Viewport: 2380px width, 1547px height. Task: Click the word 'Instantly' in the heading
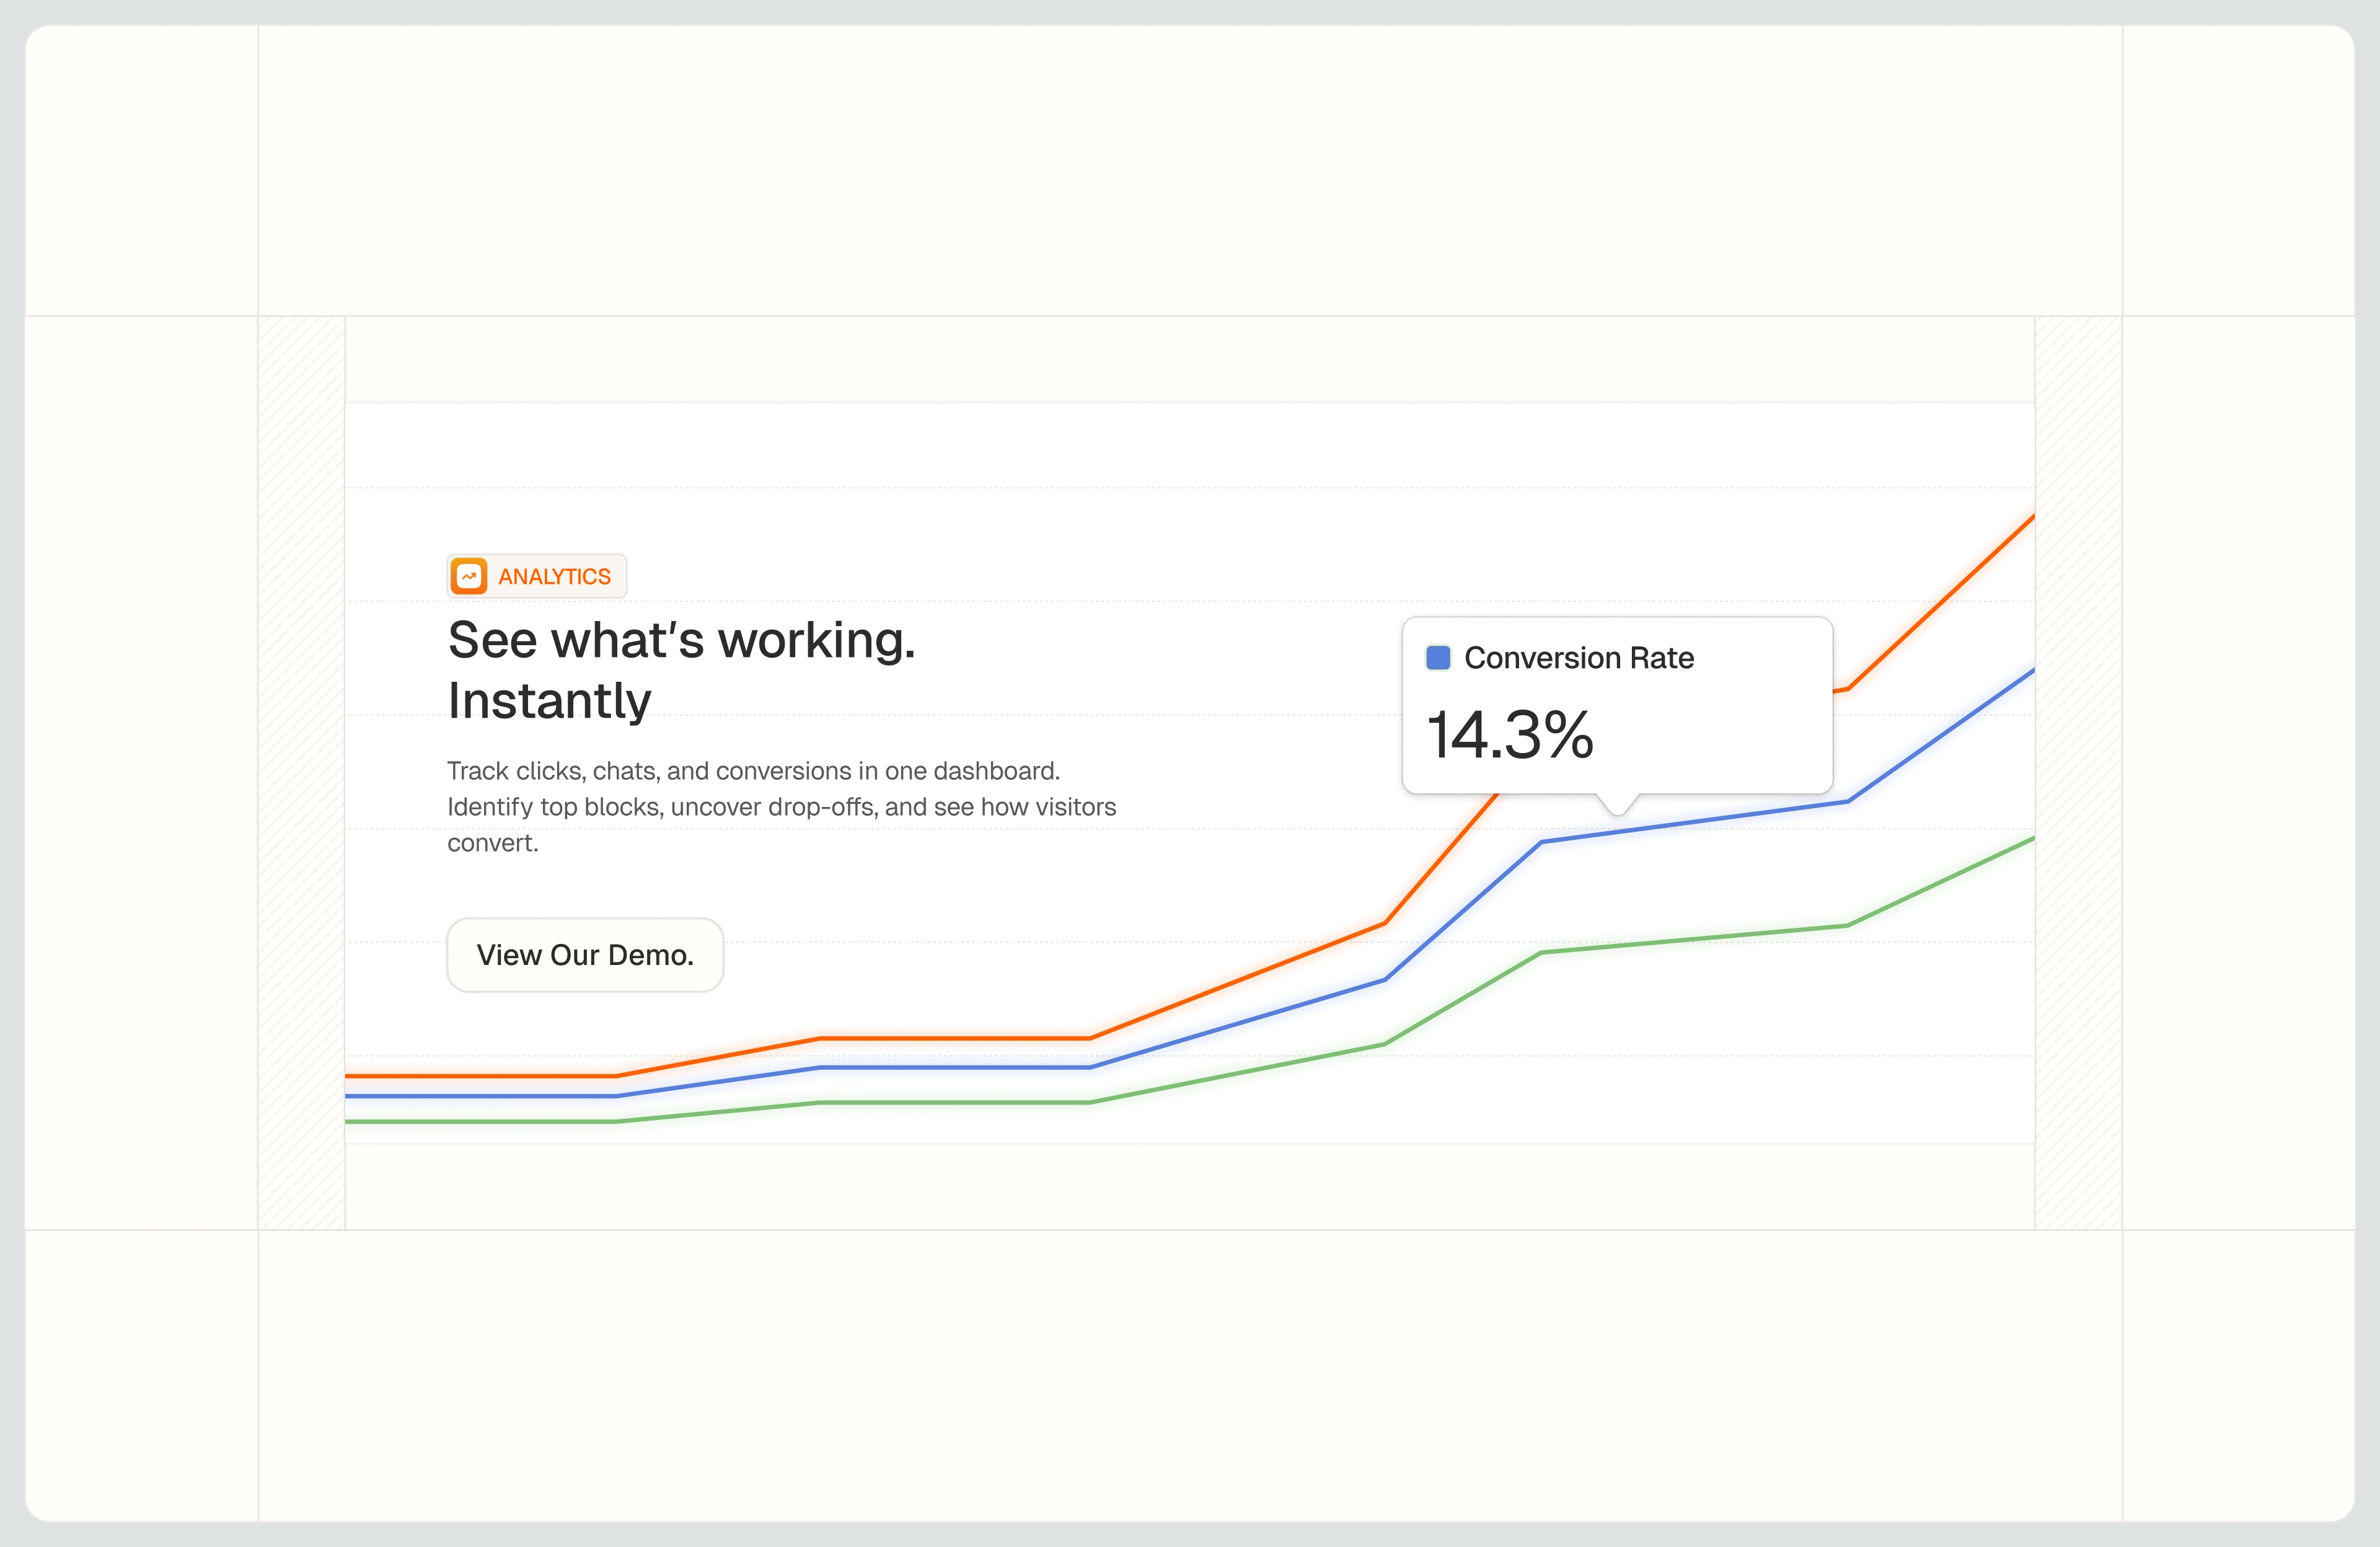[x=549, y=700]
